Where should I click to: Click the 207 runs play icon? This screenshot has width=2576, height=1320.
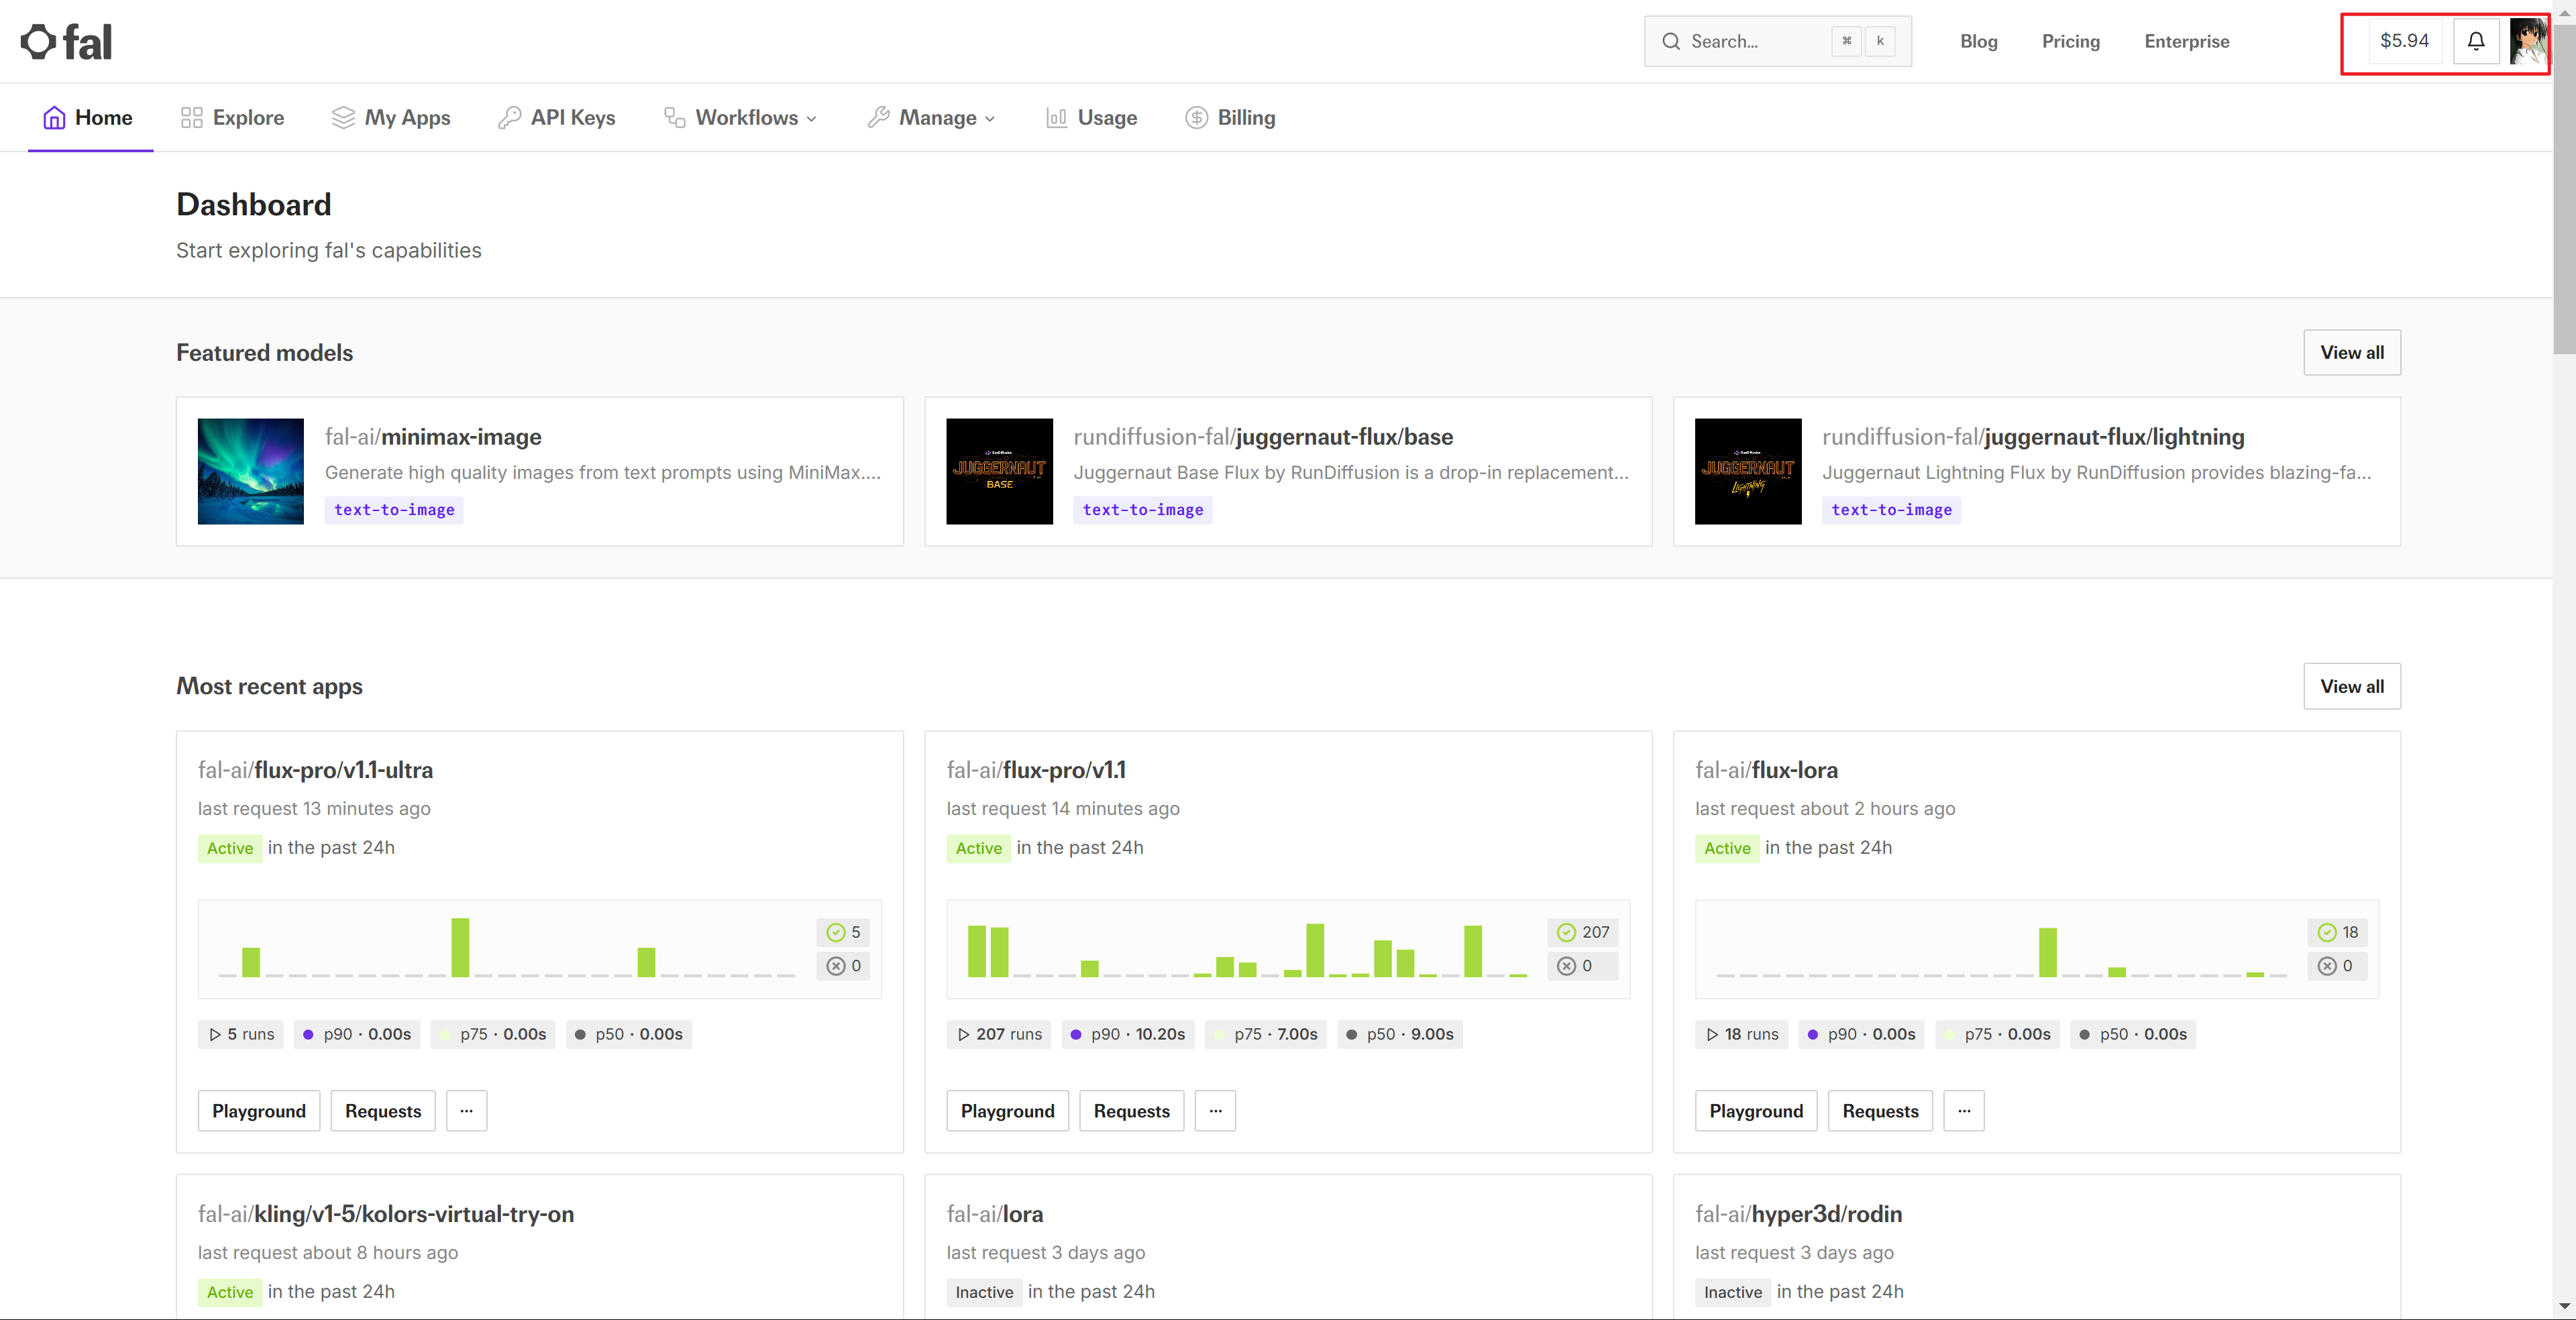964,1035
